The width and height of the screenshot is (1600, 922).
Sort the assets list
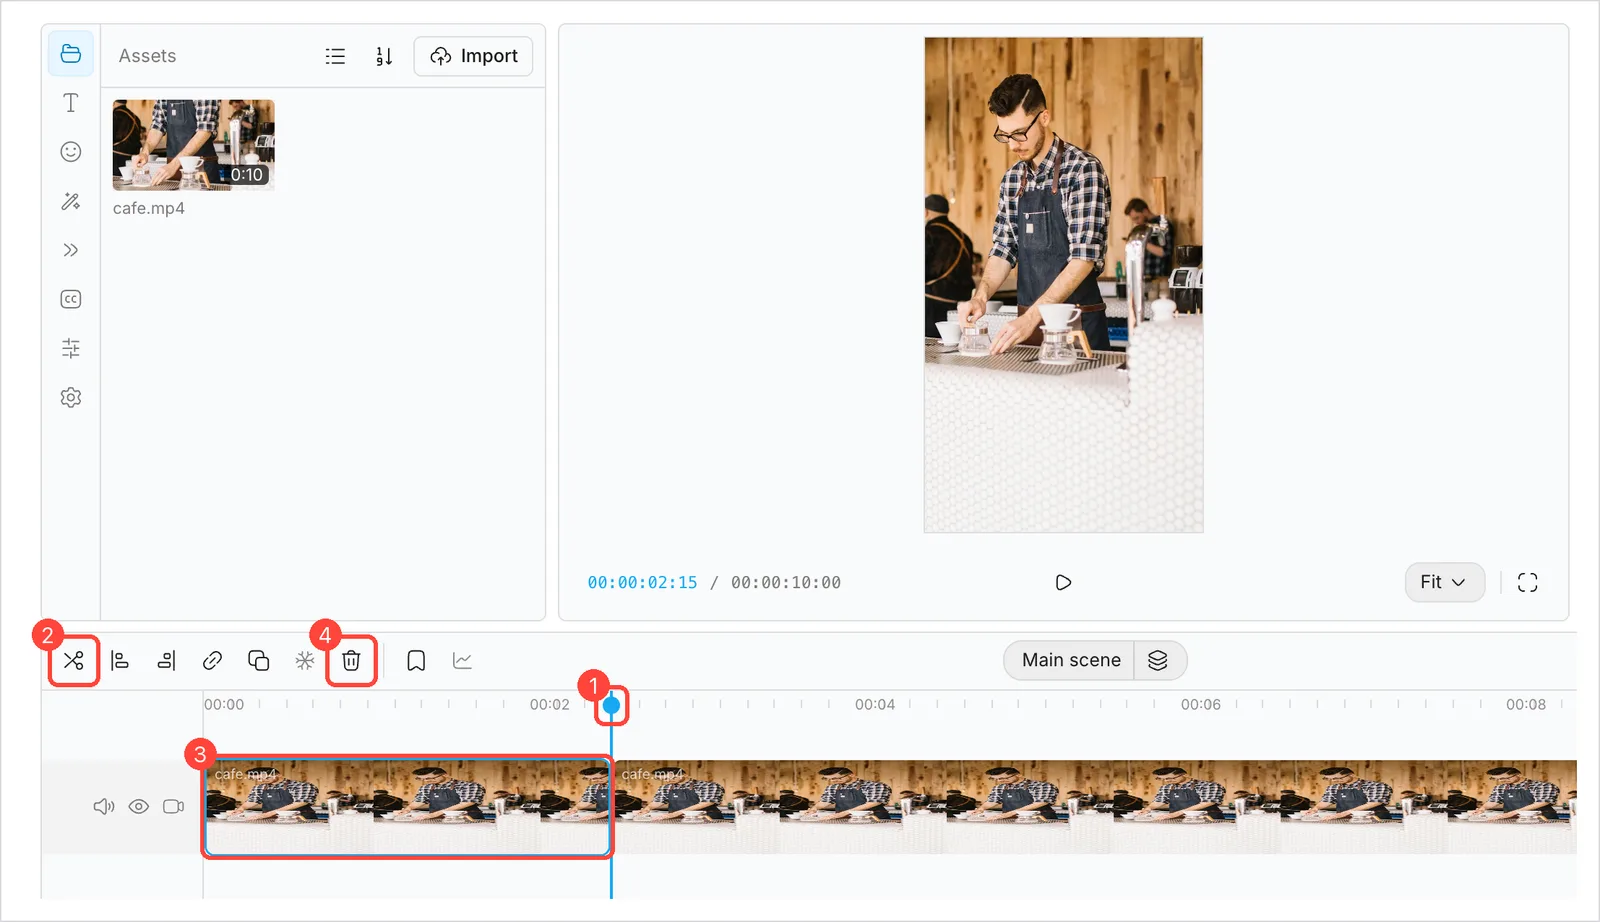pyautogui.click(x=384, y=56)
